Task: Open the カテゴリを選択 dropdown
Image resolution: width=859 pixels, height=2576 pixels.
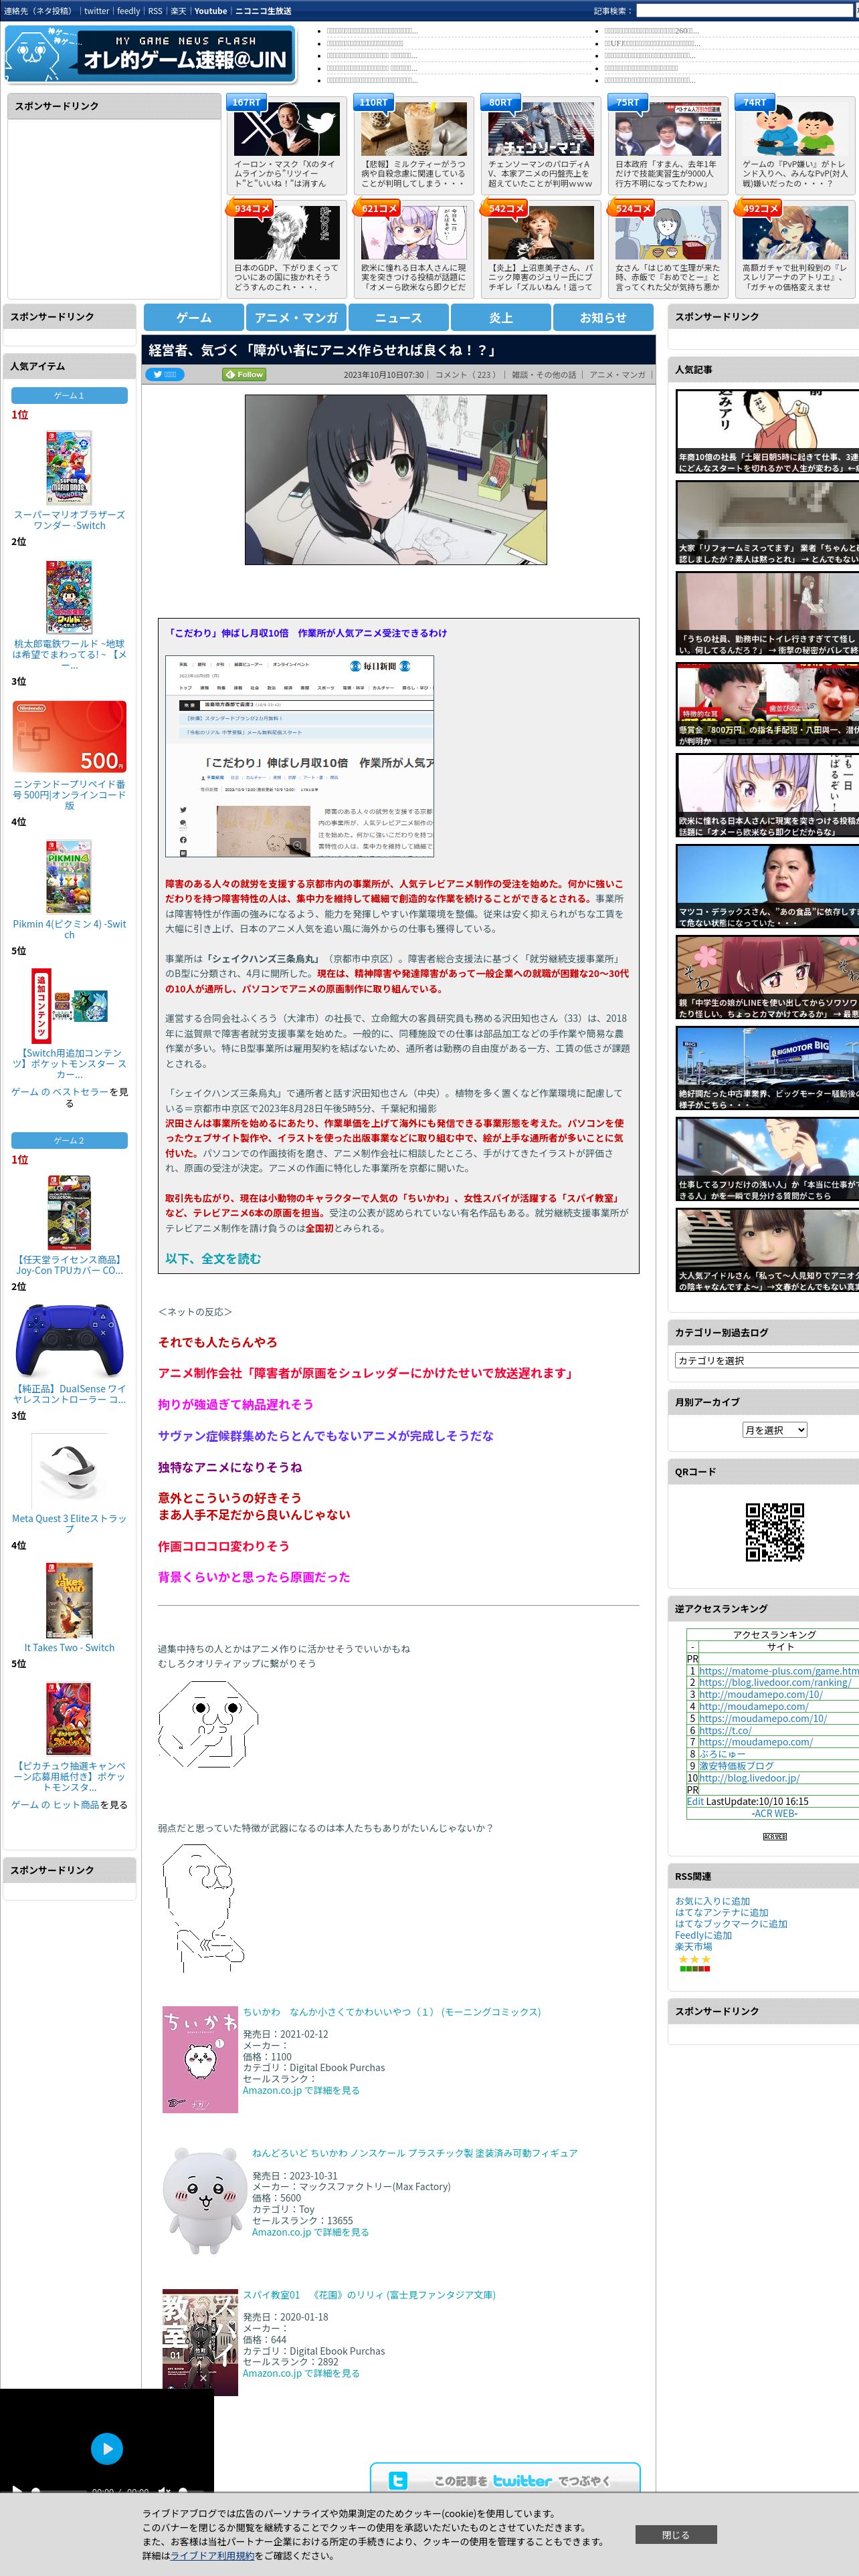Action: click(x=767, y=1360)
